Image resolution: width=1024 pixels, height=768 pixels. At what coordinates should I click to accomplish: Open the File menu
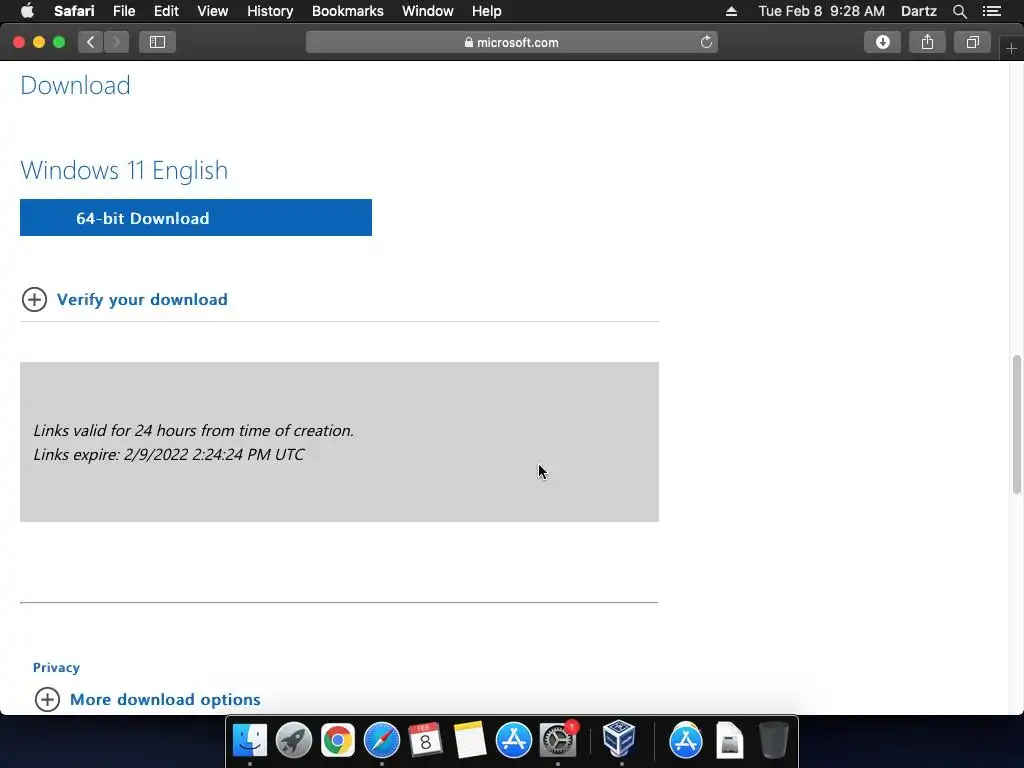point(123,11)
